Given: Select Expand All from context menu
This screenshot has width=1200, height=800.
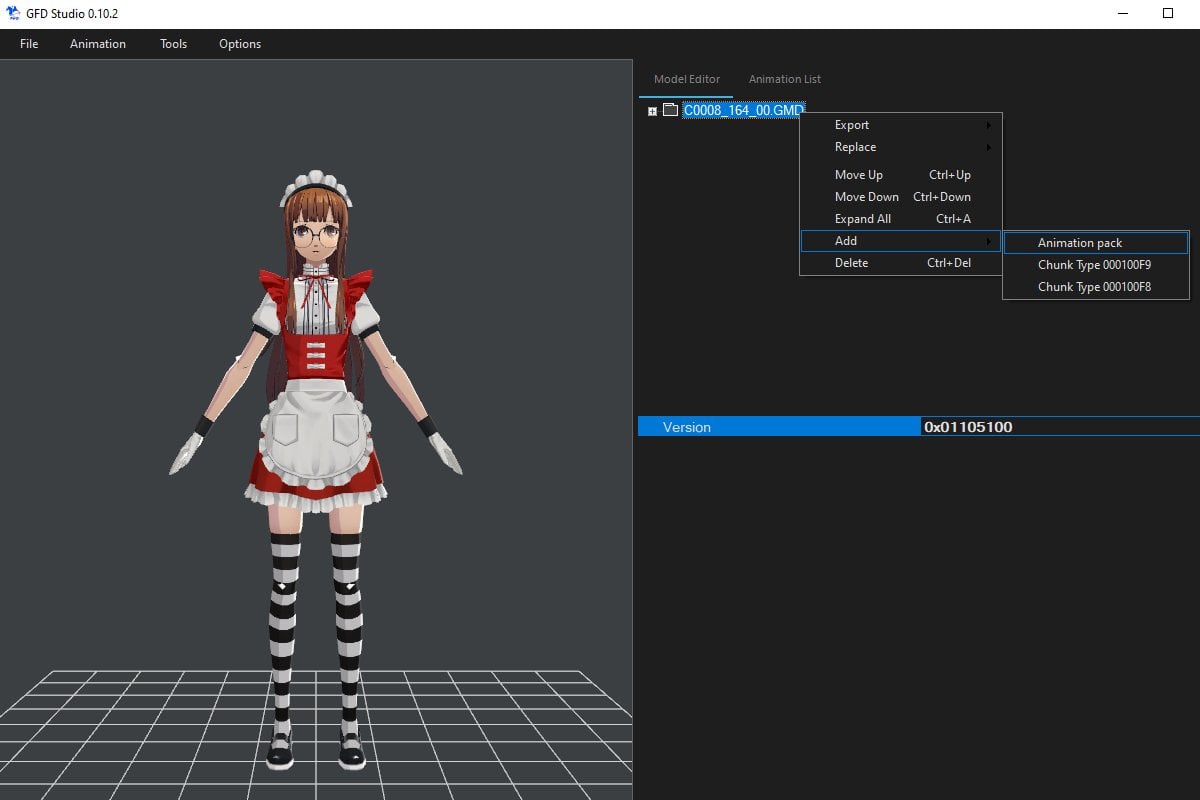Looking at the screenshot, I should [900, 219].
